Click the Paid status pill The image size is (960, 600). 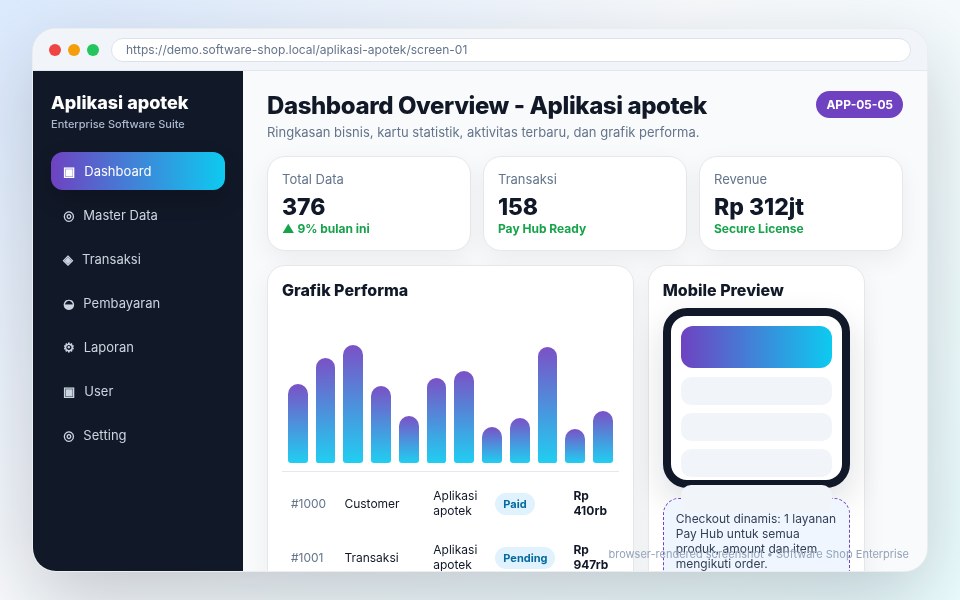point(514,504)
